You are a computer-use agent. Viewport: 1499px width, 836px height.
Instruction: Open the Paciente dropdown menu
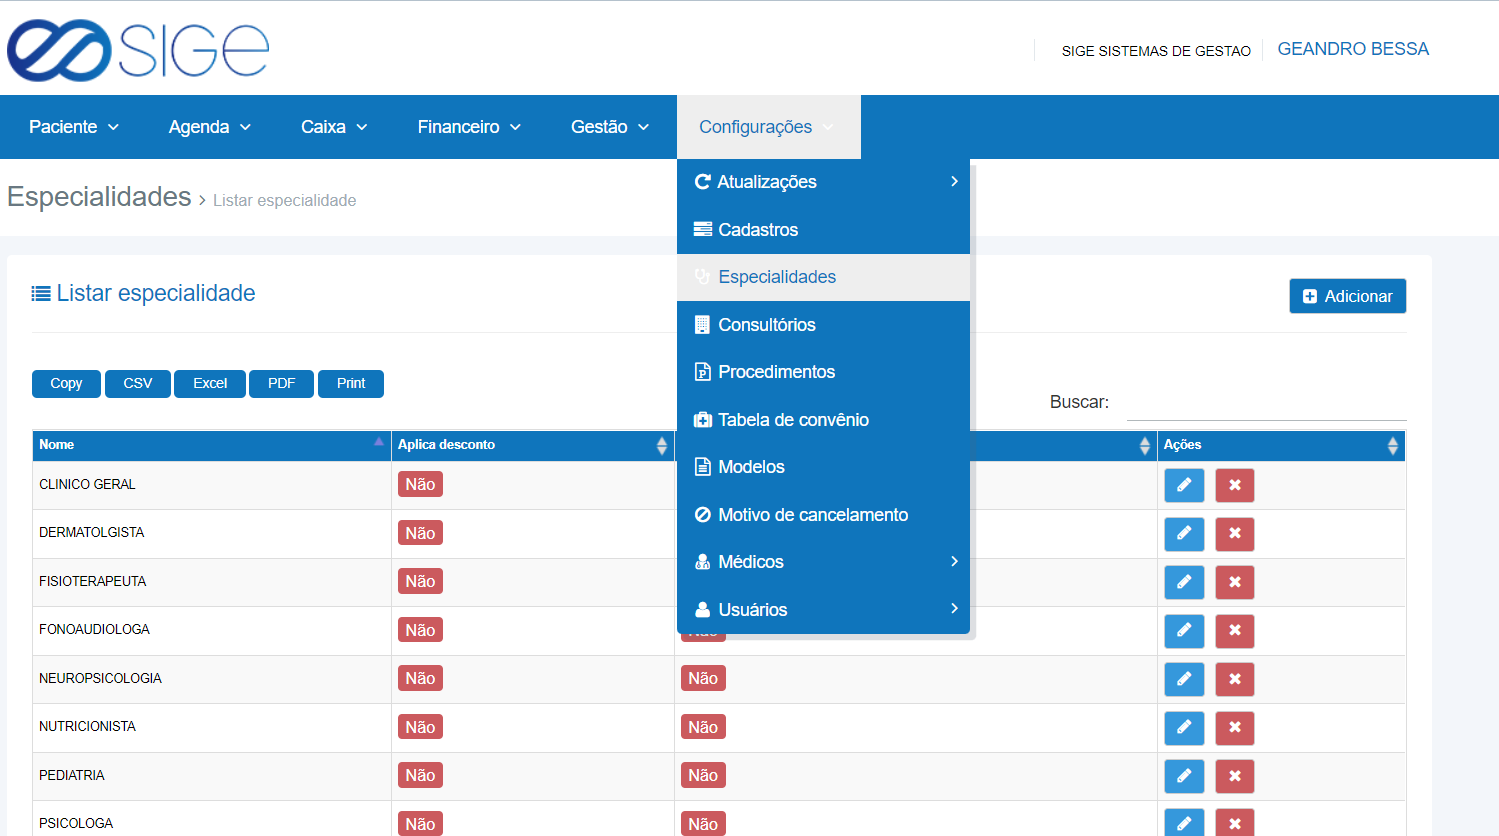(x=74, y=127)
